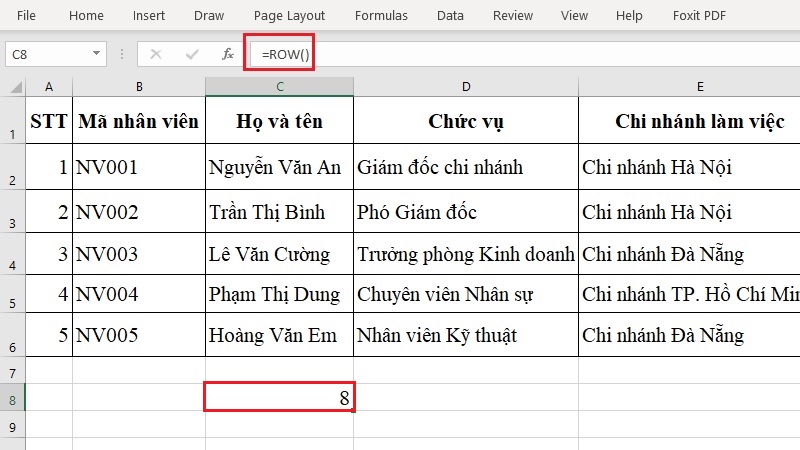Select the cell 'Nguyễn Văn An'
The image size is (800, 450).
(280, 167)
